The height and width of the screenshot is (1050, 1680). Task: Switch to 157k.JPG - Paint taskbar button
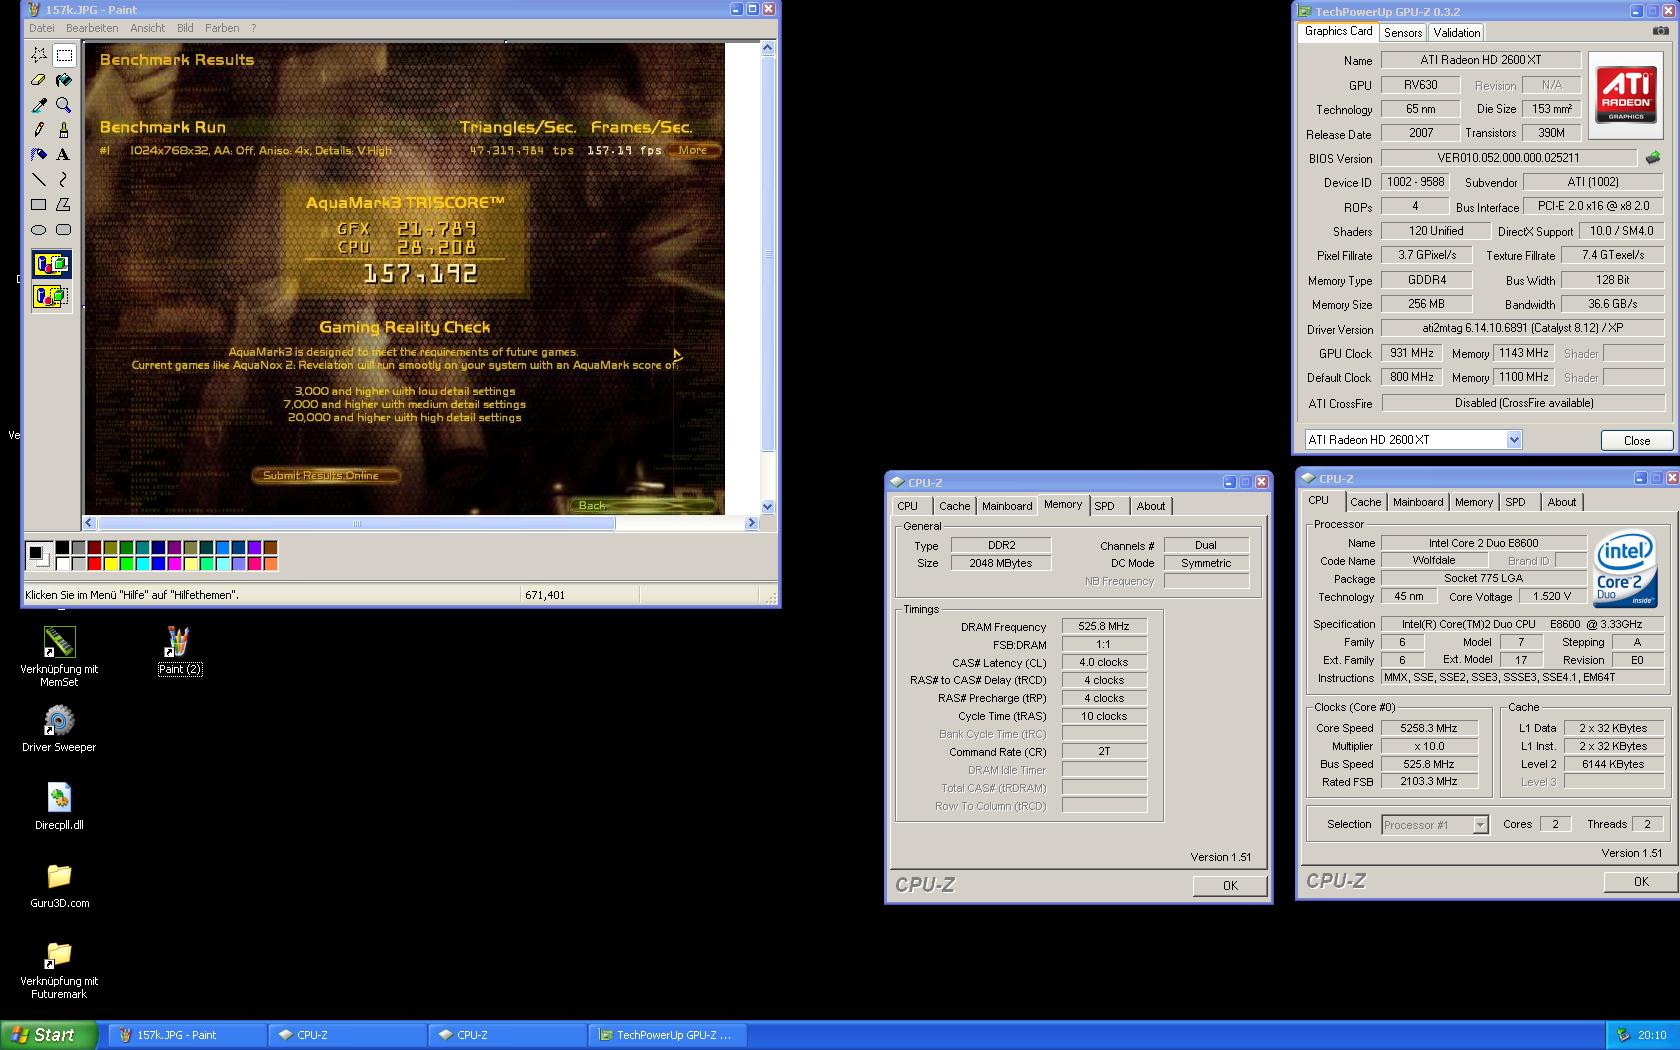click(187, 1035)
